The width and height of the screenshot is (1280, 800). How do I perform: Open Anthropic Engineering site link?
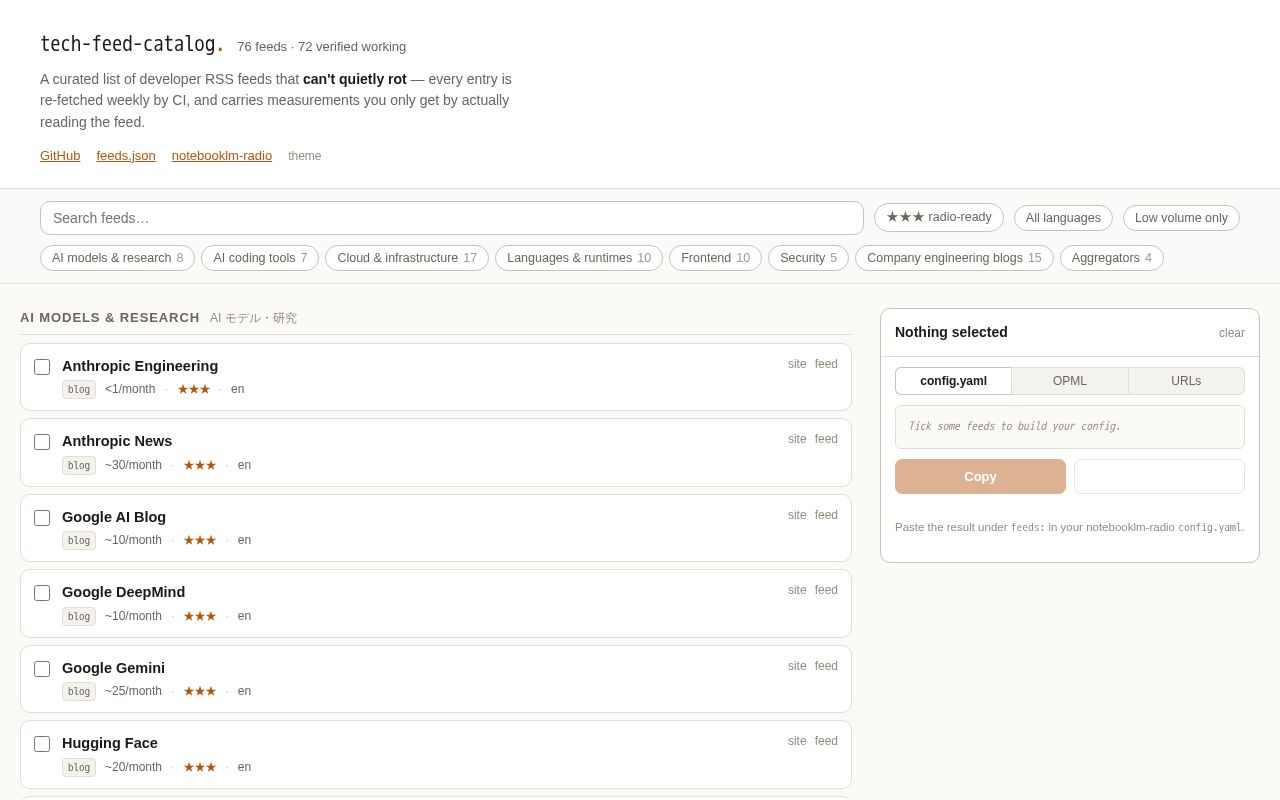[x=797, y=364]
